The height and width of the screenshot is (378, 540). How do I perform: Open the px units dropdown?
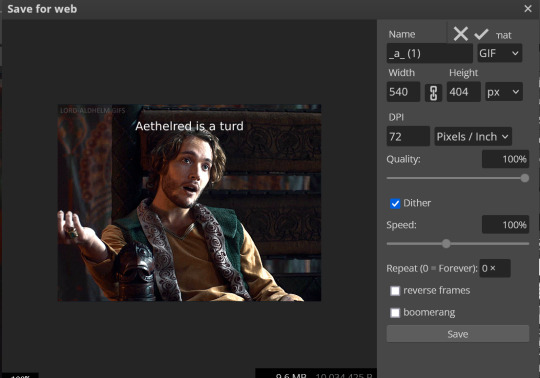pos(504,92)
